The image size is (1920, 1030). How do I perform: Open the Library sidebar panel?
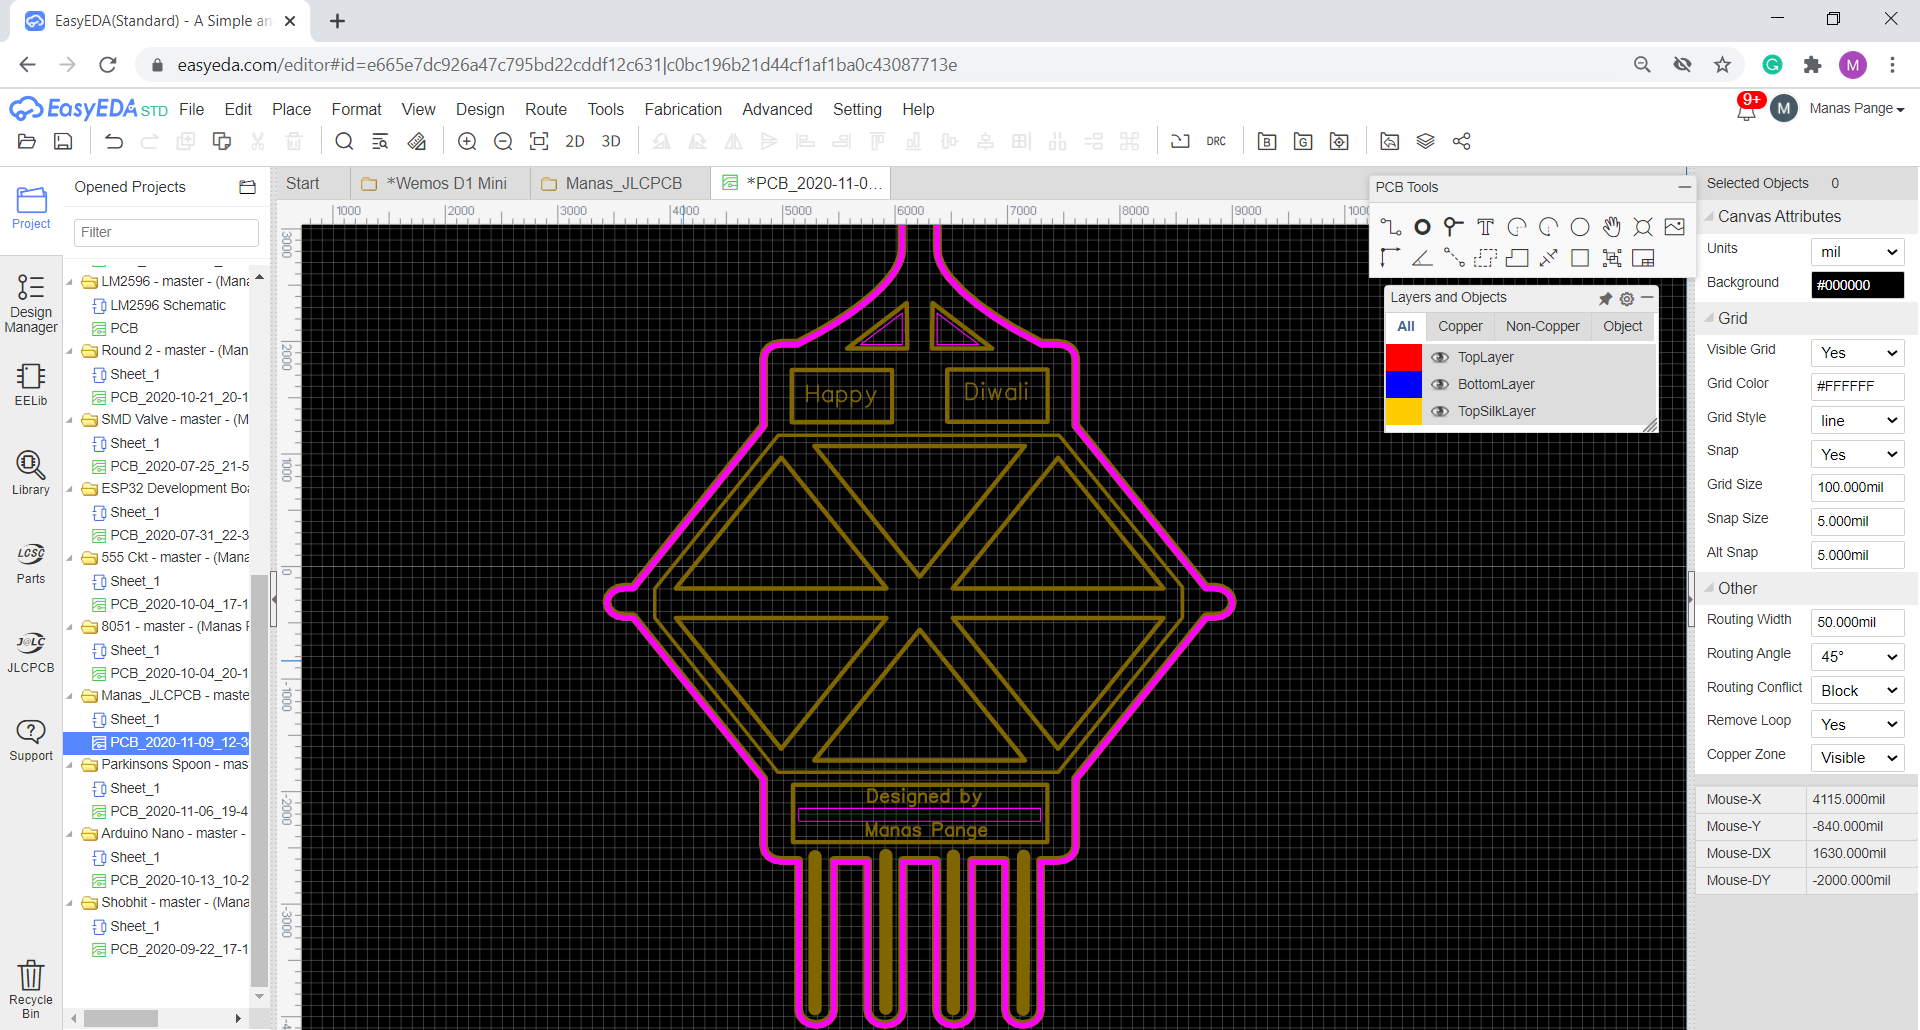(31, 472)
